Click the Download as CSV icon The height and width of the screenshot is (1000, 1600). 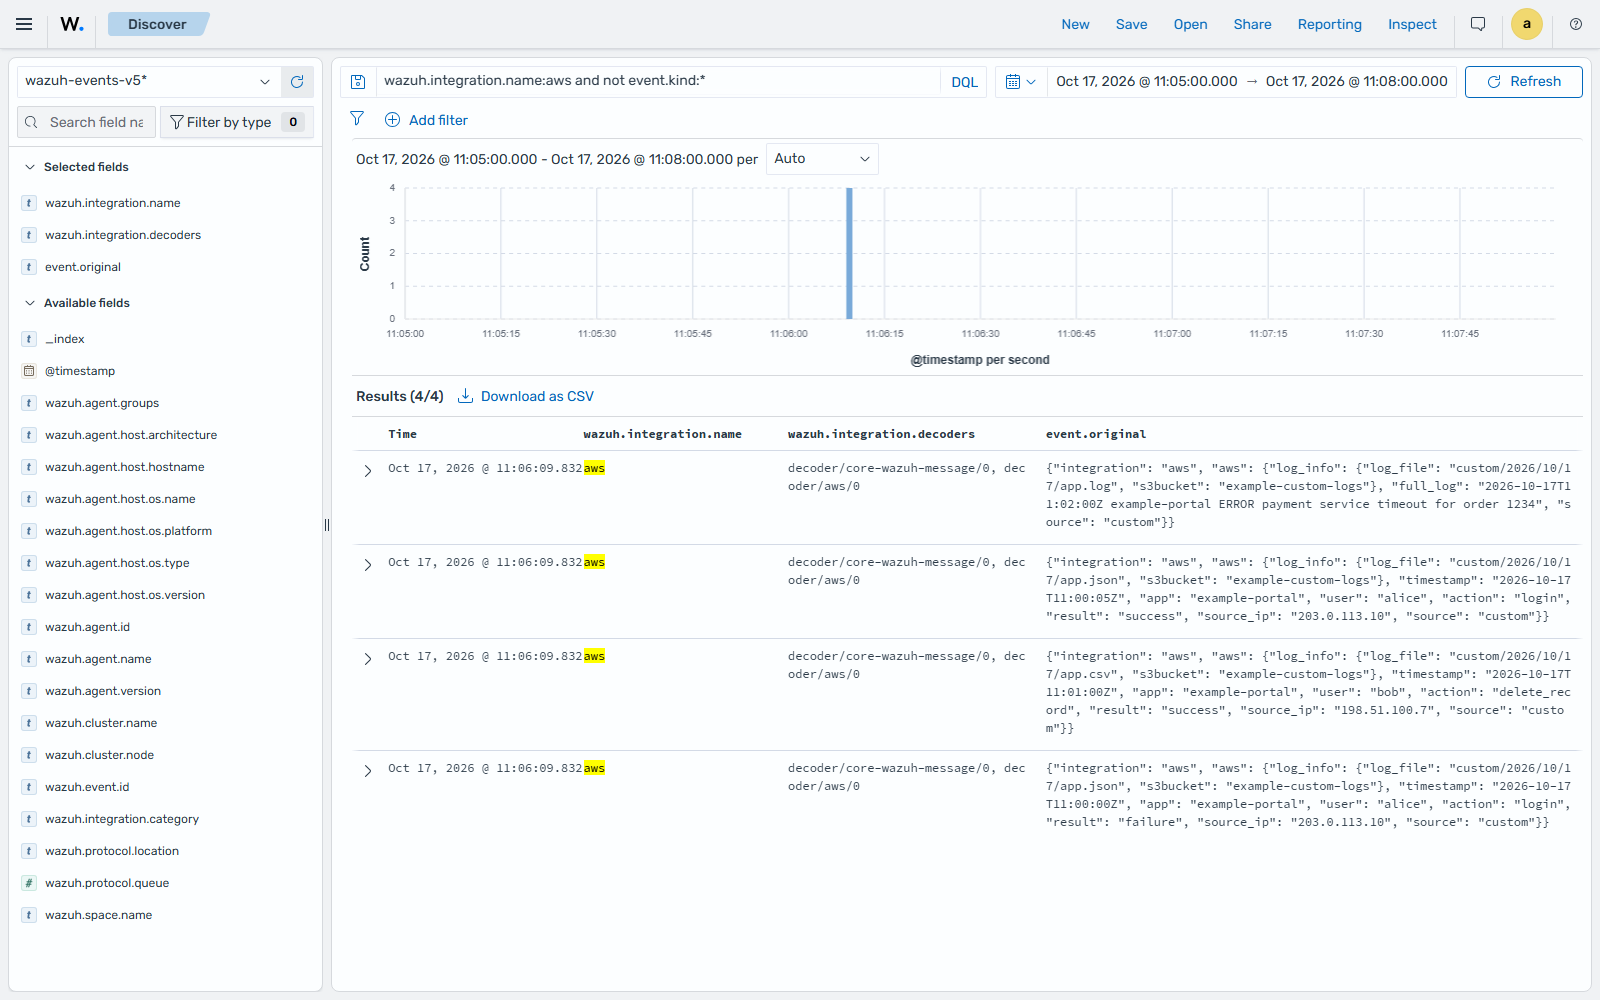465,396
